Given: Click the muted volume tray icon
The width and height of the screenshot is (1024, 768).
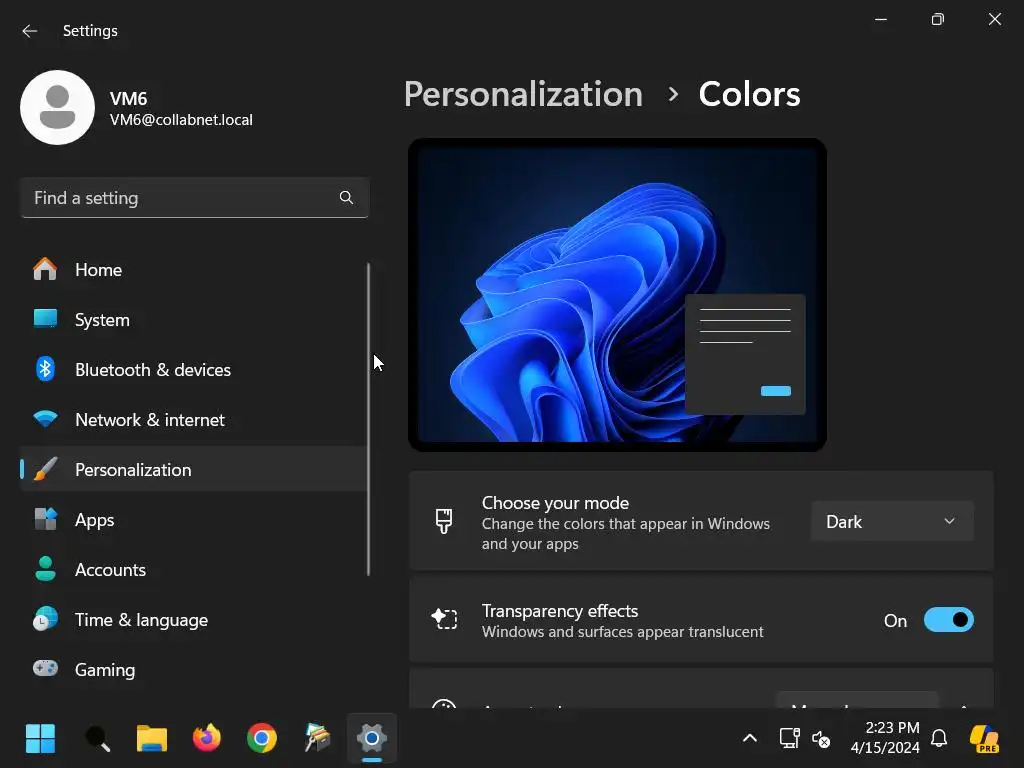Looking at the screenshot, I should tap(821, 739).
